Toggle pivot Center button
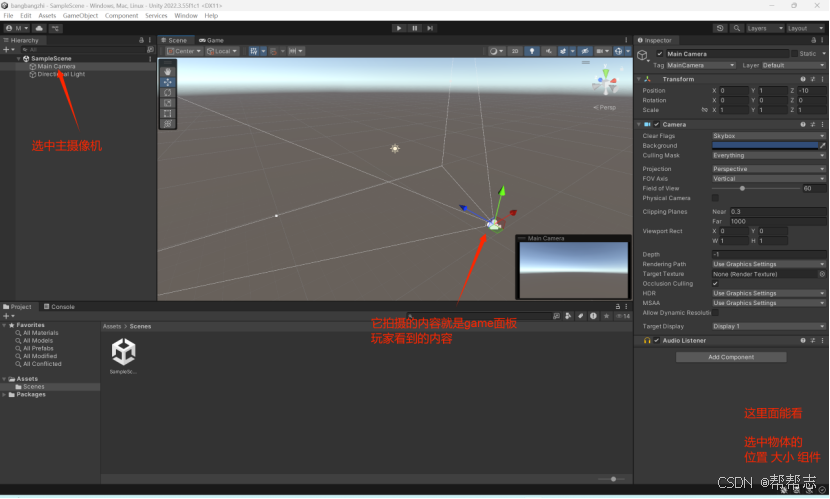This screenshot has width=830, height=499. click(184, 51)
